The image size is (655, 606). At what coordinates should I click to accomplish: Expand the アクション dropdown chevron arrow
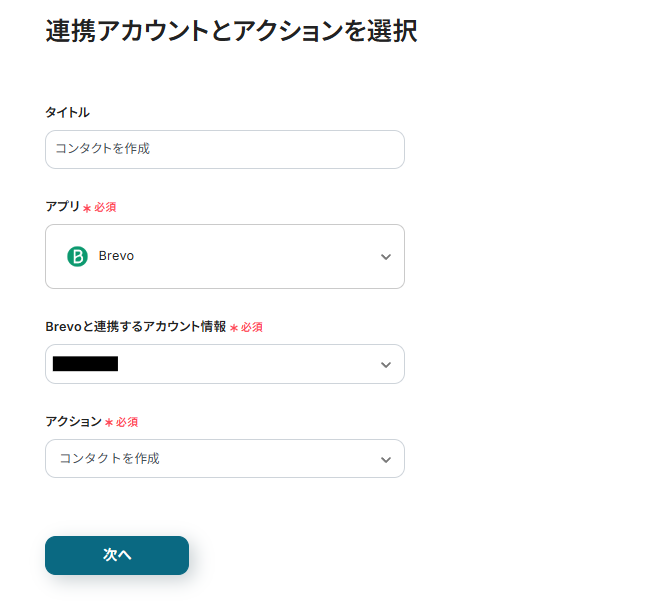(386, 459)
